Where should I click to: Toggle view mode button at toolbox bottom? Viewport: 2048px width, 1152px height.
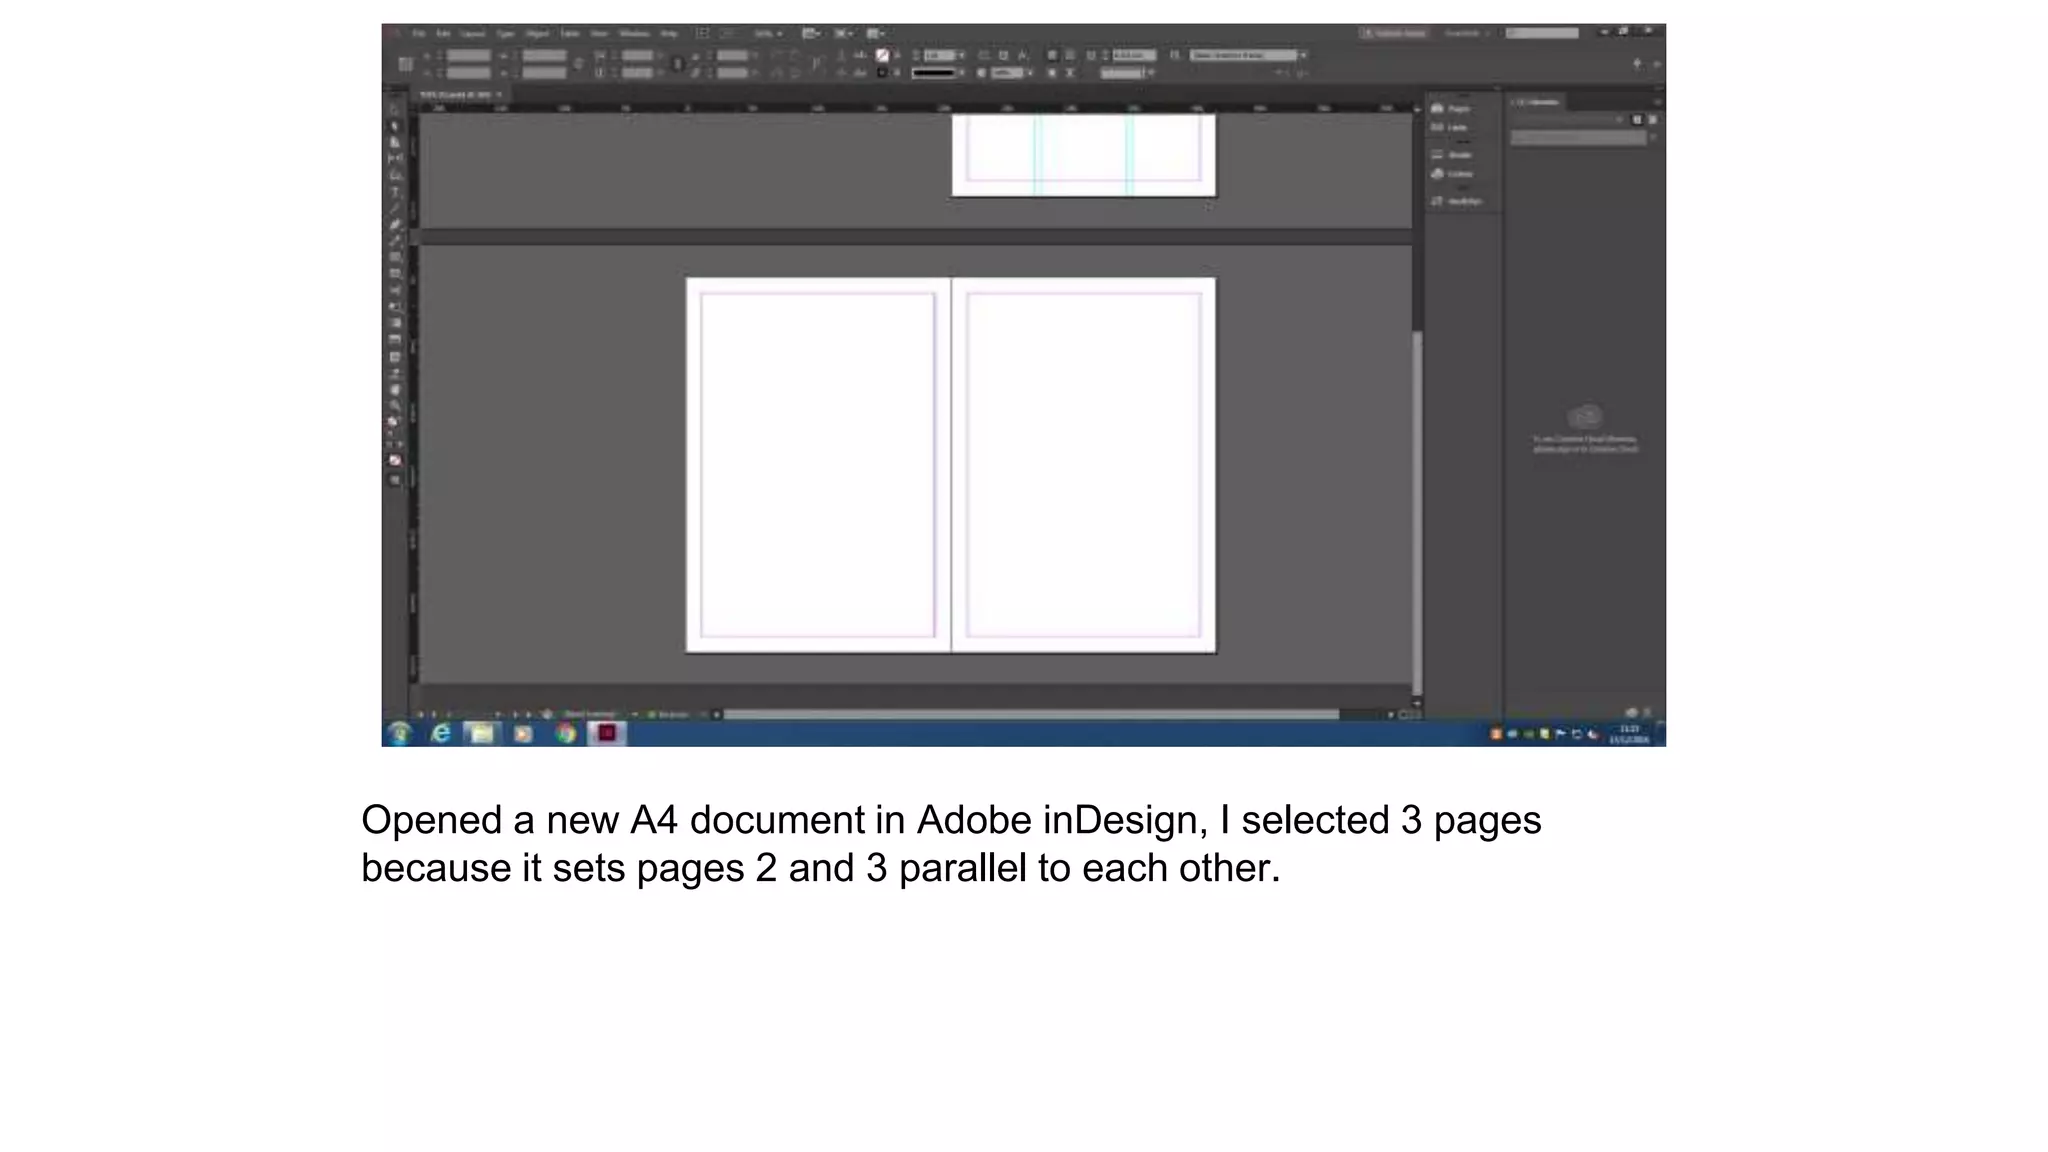[395, 480]
